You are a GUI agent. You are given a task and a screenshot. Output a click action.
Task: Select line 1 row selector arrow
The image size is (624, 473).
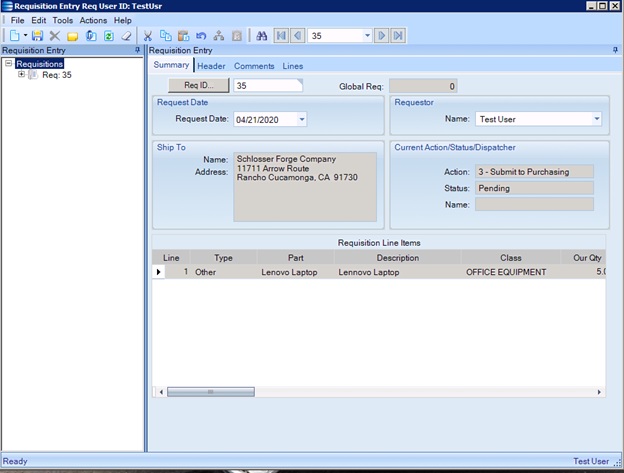158,272
